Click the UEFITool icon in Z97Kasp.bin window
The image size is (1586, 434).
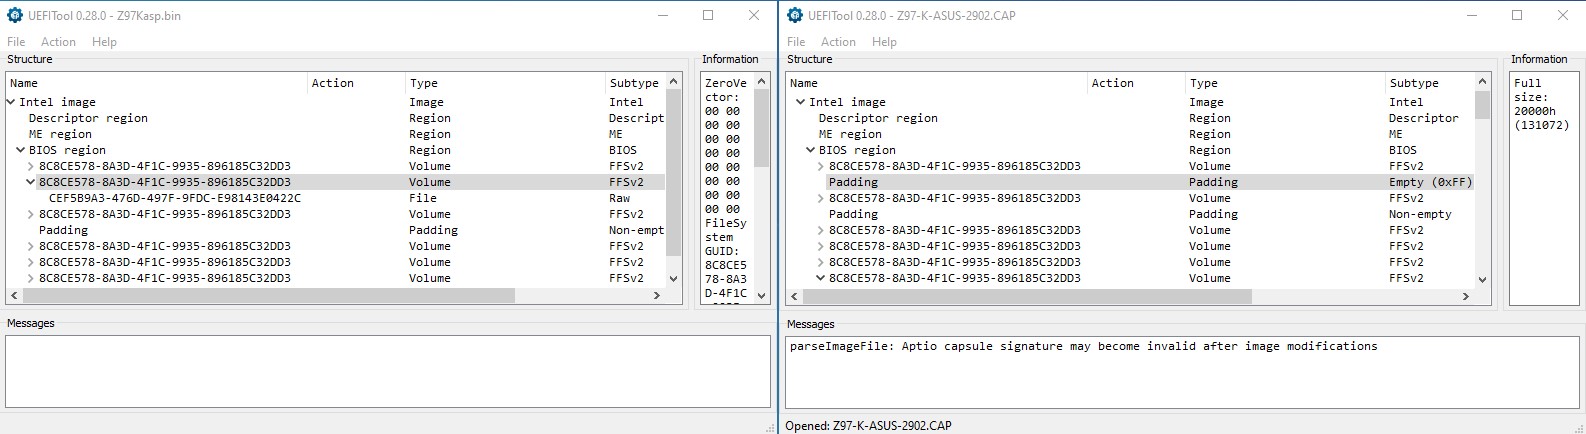pyautogui.click(x=14, y=15)
